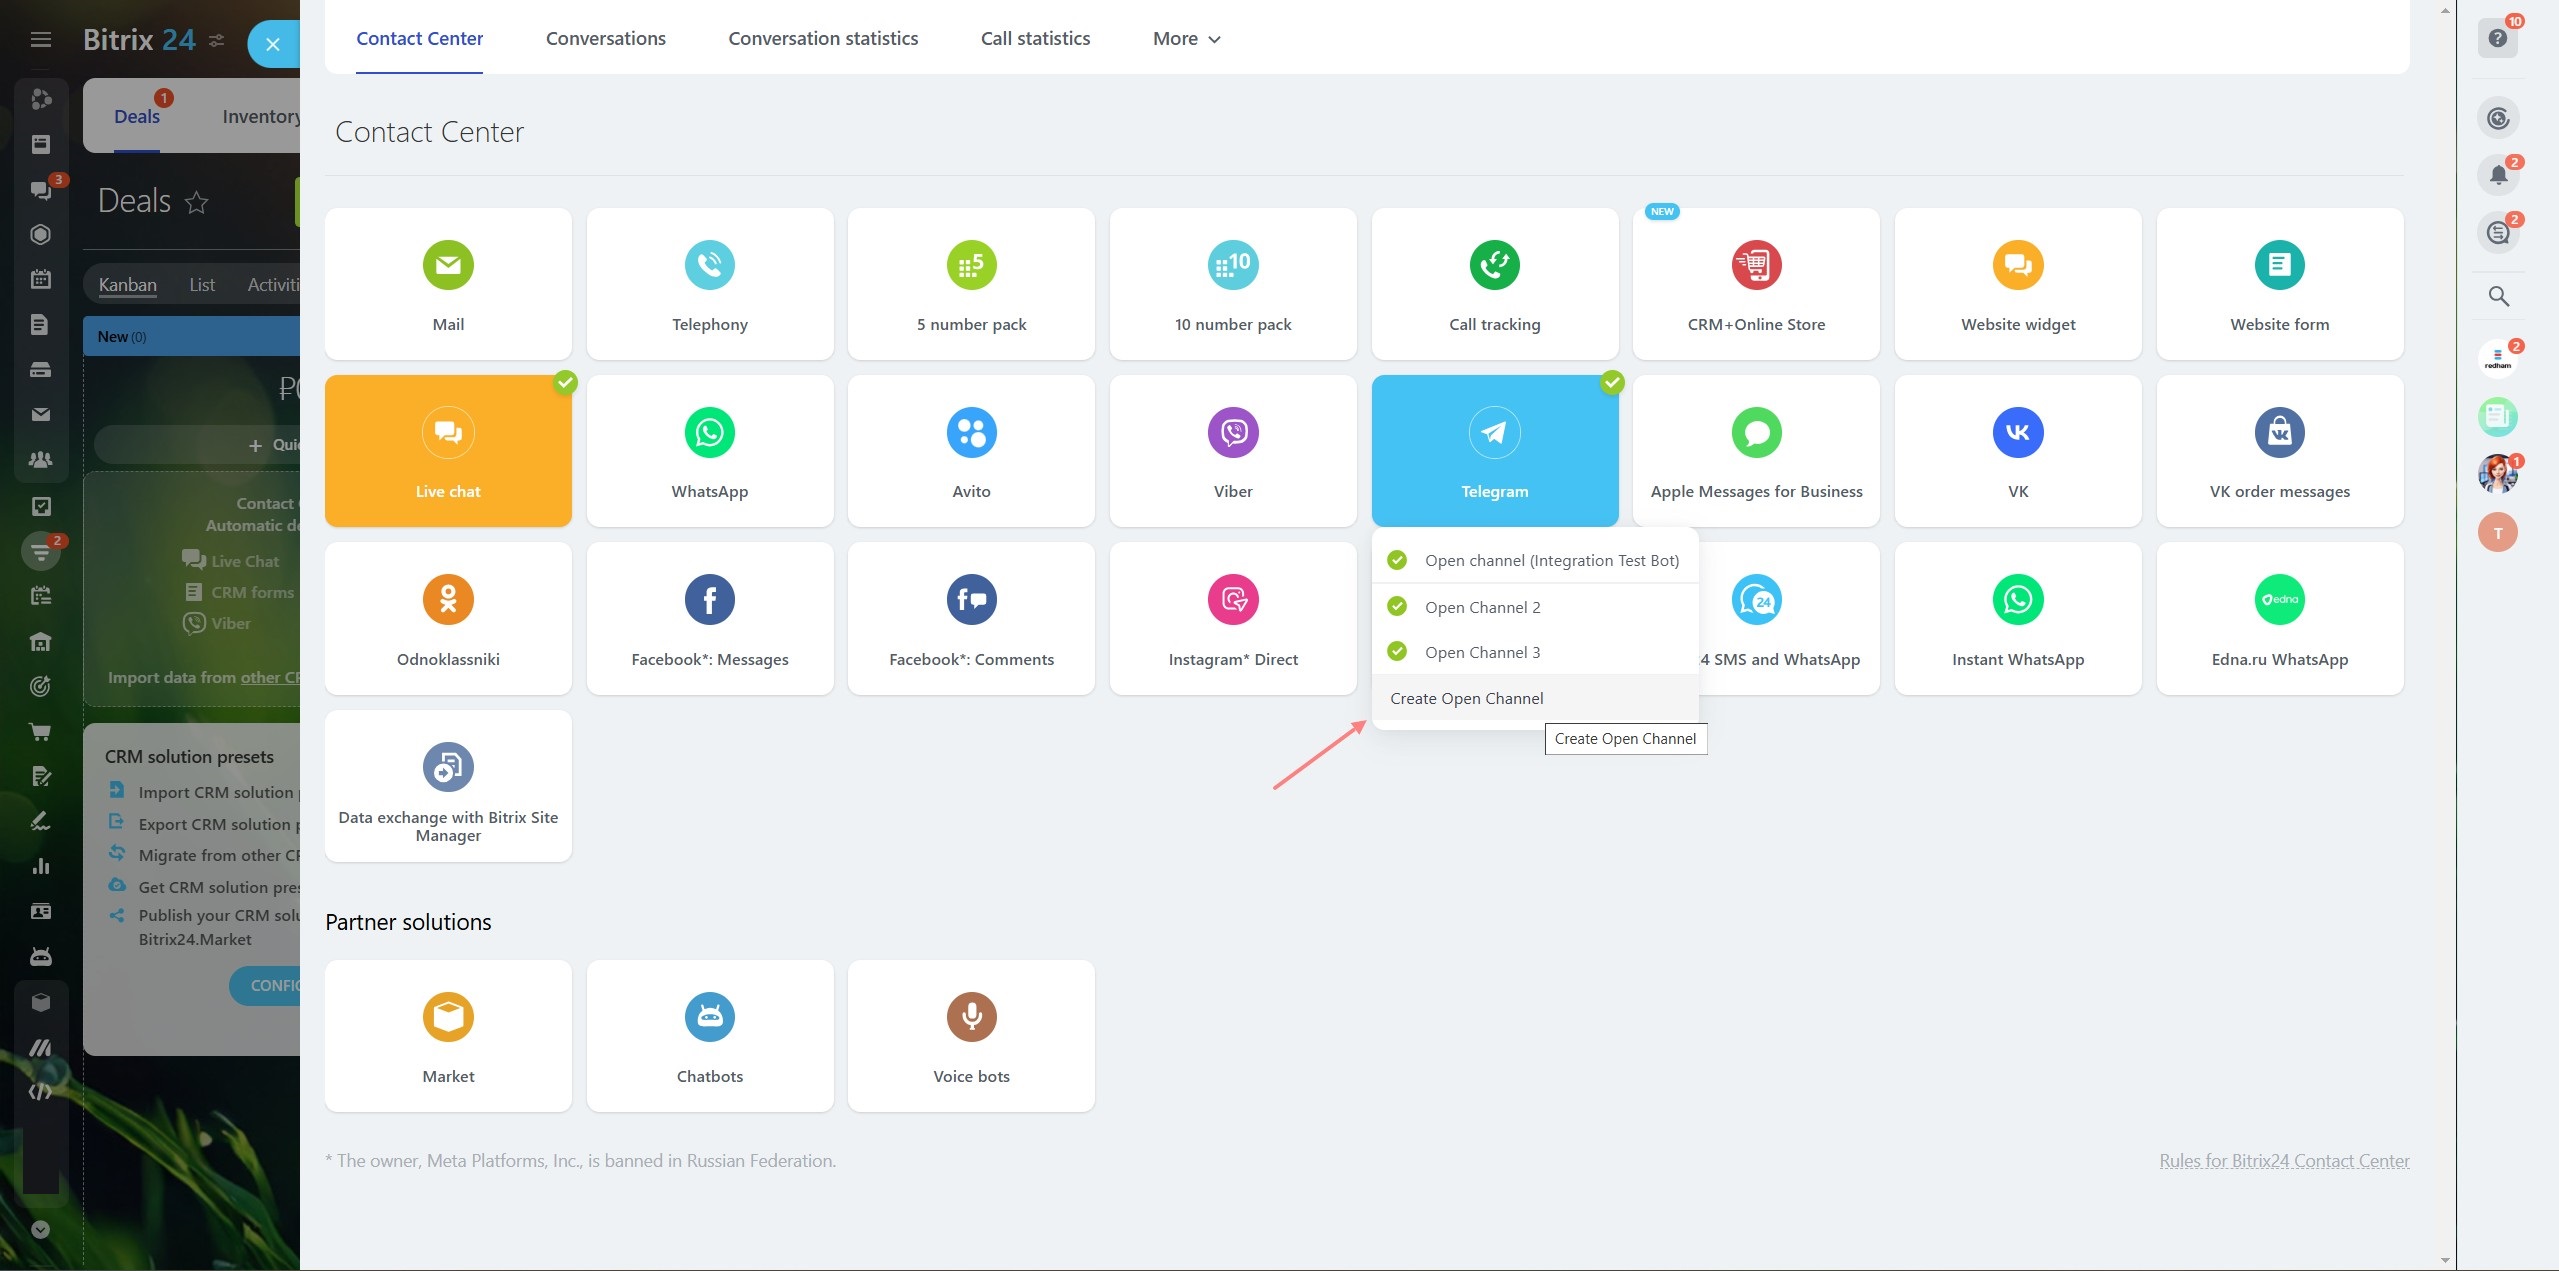Viewport: 2559px width, 1271px height.
Task: Open the Telephony channel tile
Action: pos(709,284)
